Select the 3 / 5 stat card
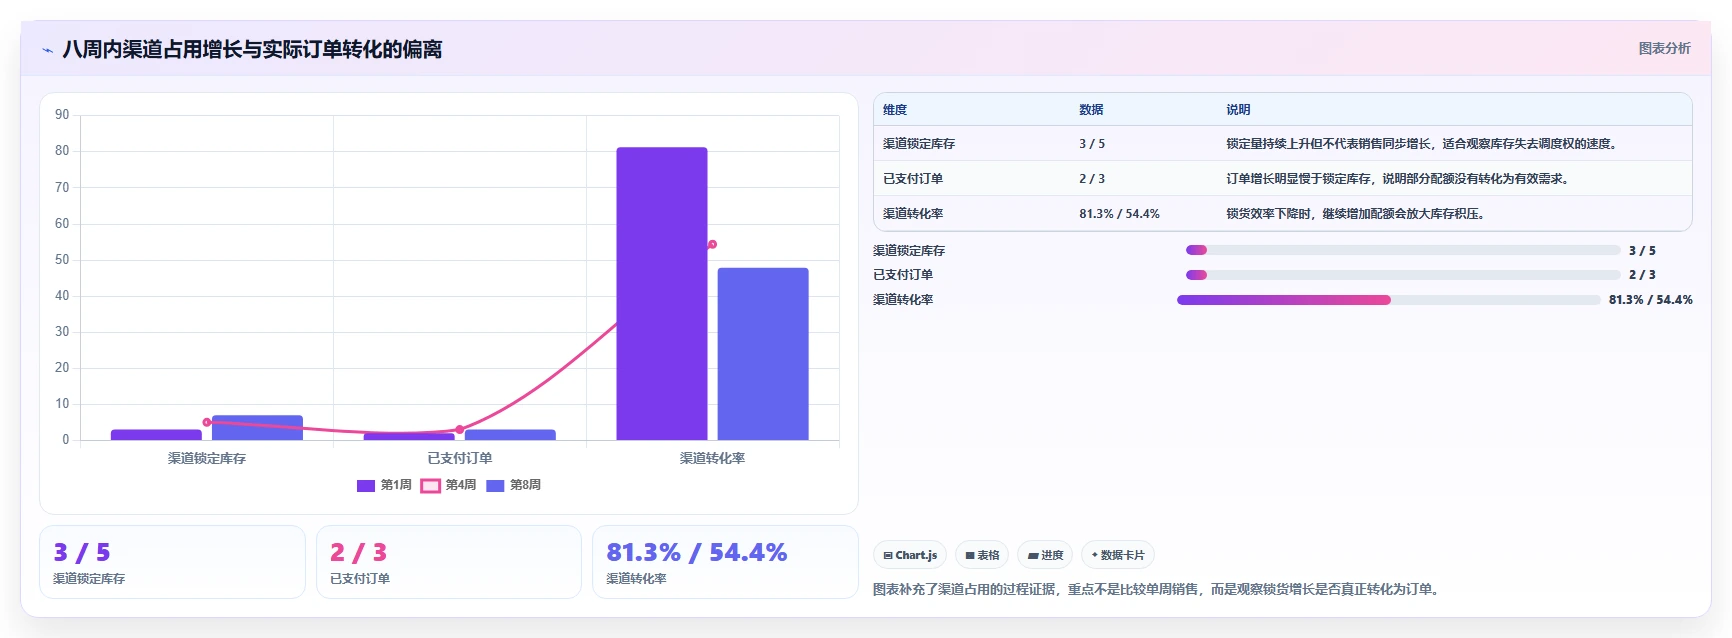 pos(172,562)
